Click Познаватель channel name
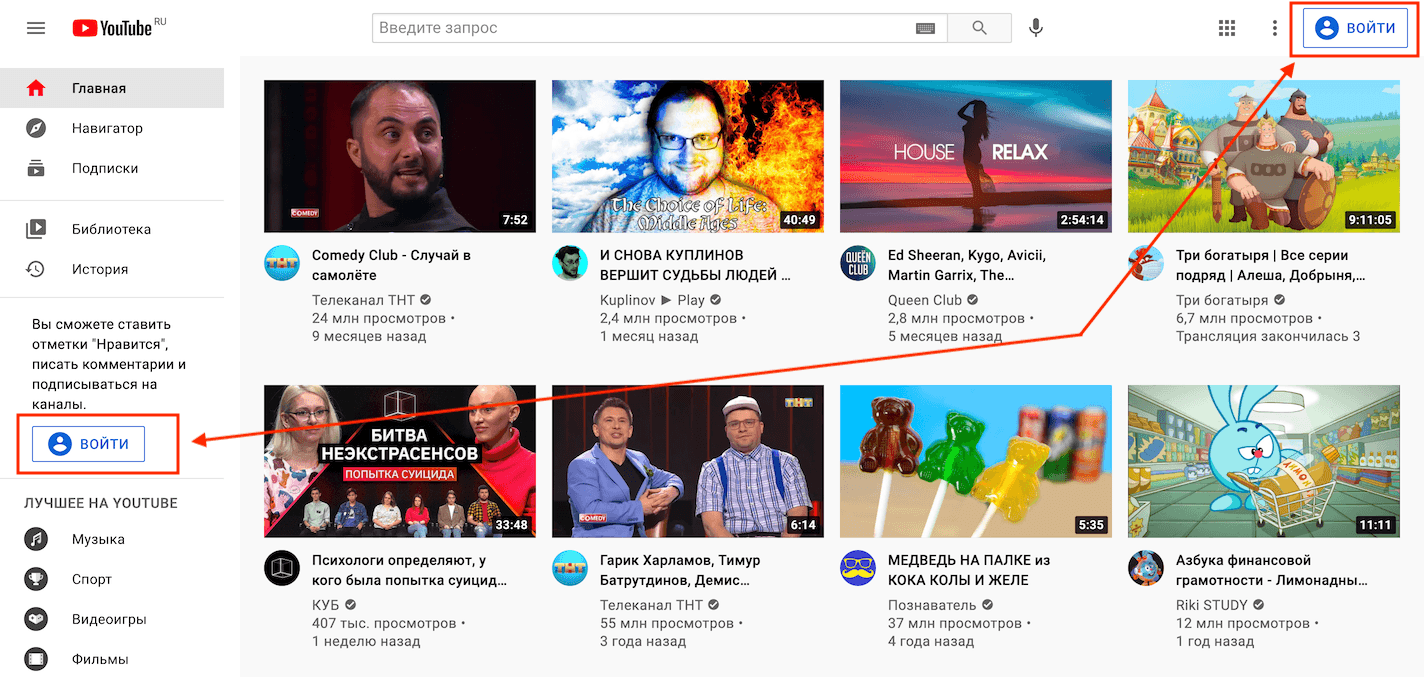Viewport: 1424px width, 677px height. (932, 605)
